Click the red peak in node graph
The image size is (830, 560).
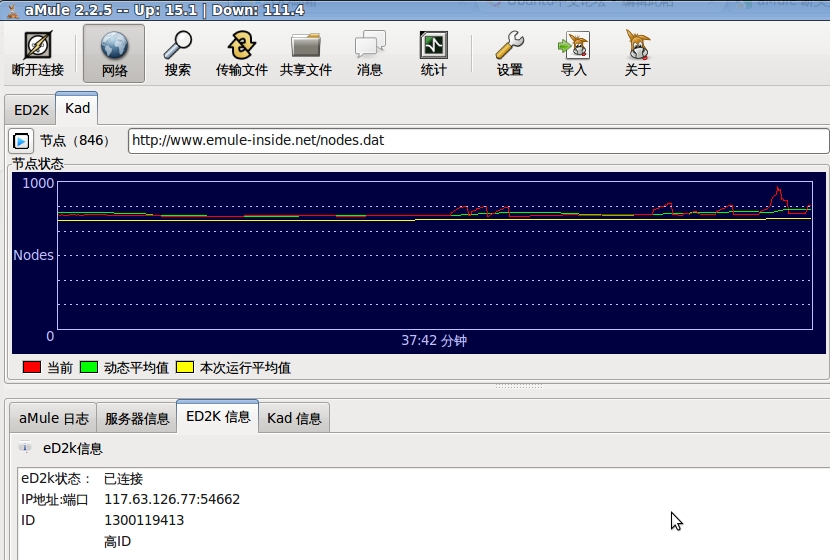point(778,193)
